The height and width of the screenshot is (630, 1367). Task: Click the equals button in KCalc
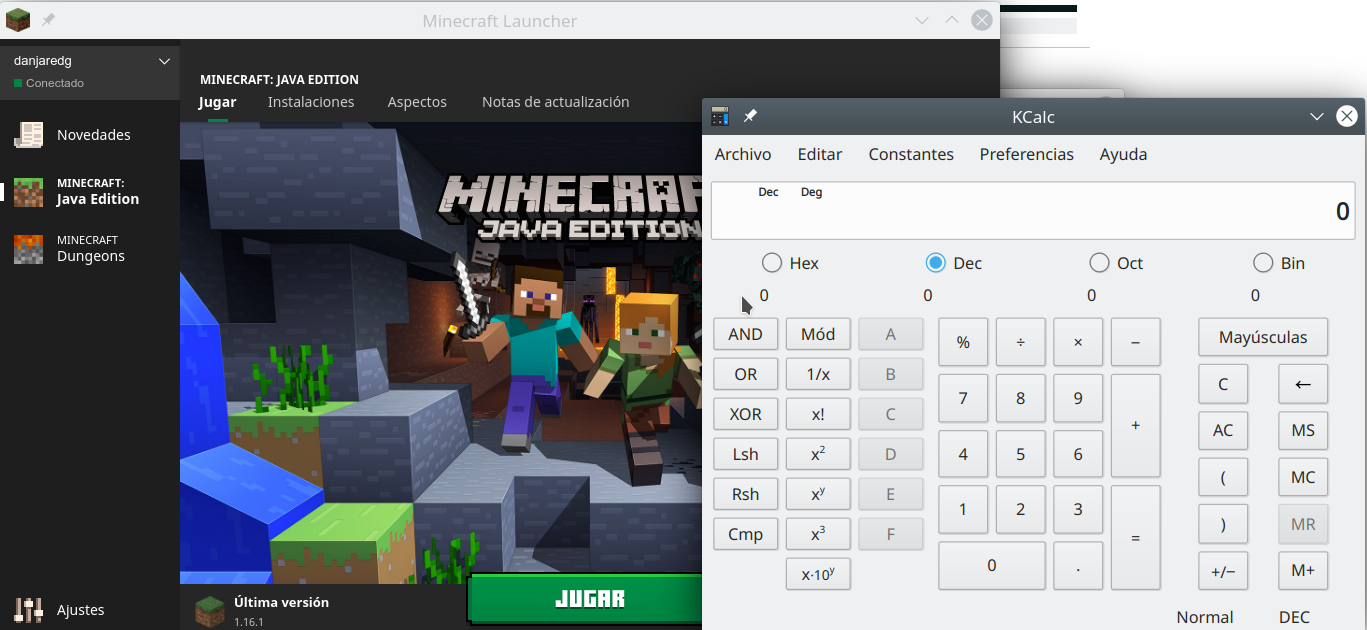(1135, 538)
